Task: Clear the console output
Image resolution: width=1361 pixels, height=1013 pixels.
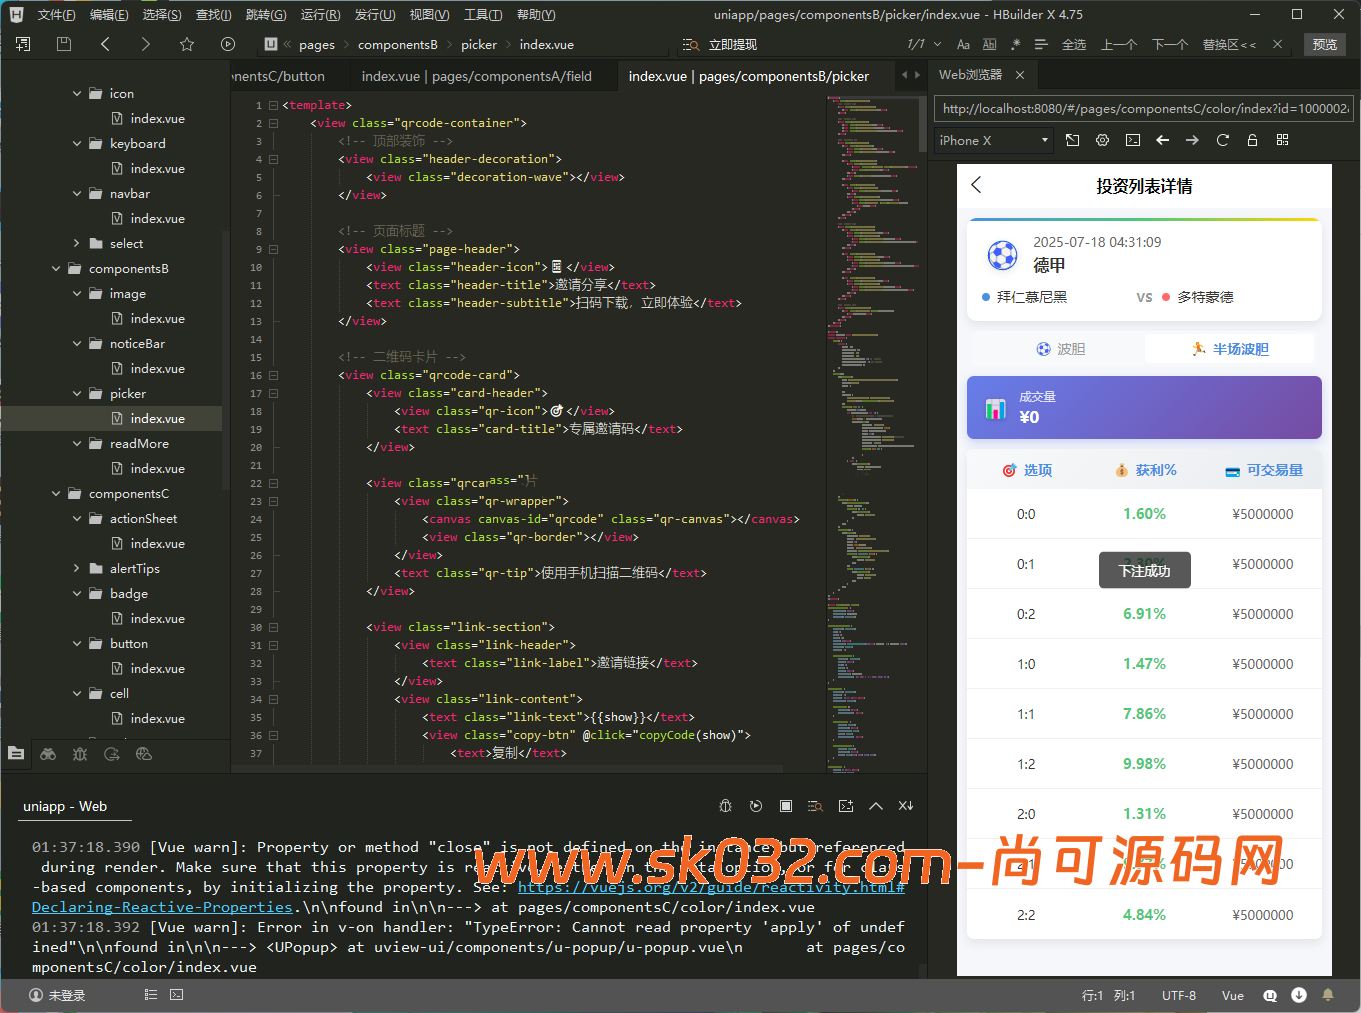Action: click(905, 806)
